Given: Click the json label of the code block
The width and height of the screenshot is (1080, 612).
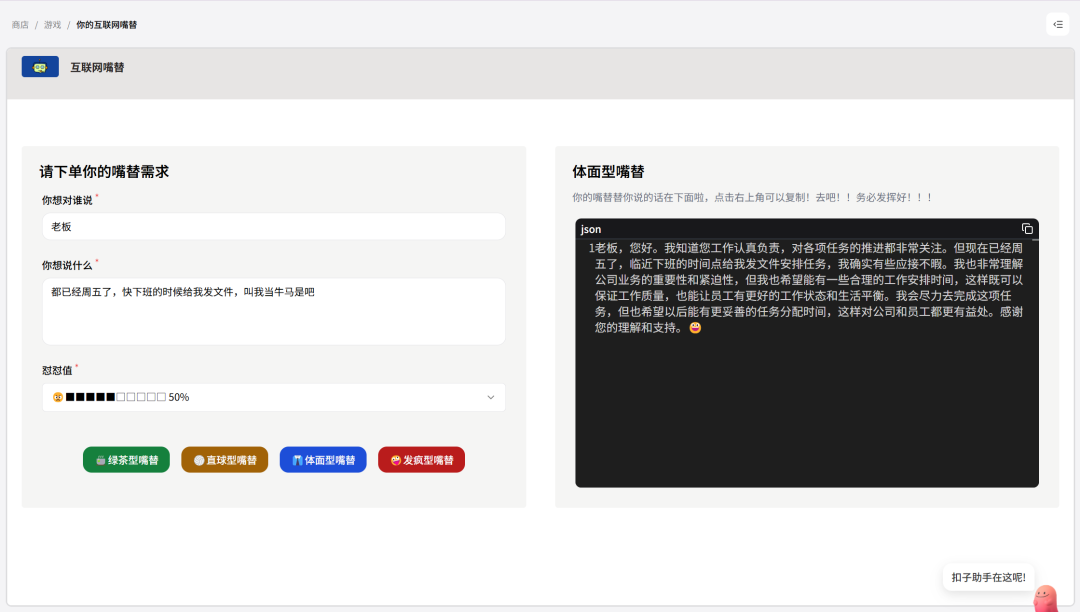Looking at the screenshot, I should tap(591, 229).
